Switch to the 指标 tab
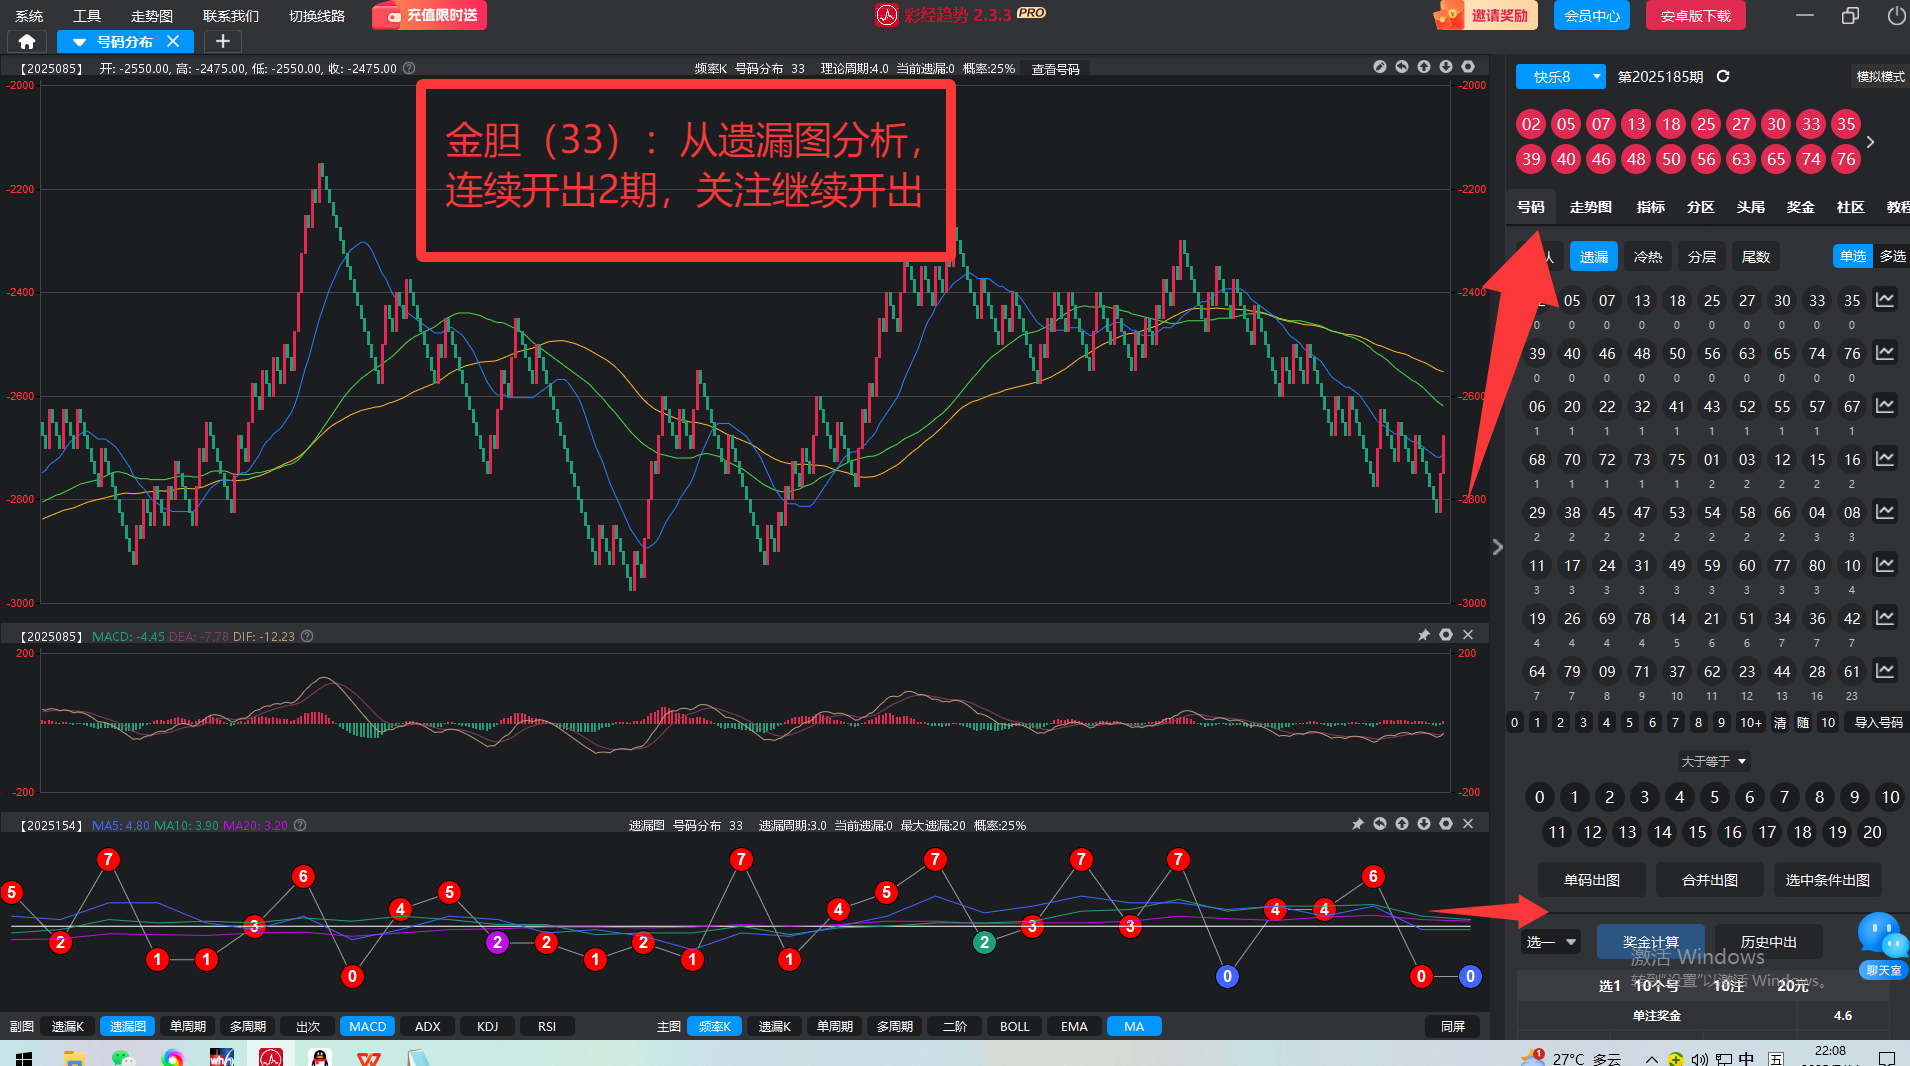This screenshot has height=1066, width=1910. [x=1651, y=207]
